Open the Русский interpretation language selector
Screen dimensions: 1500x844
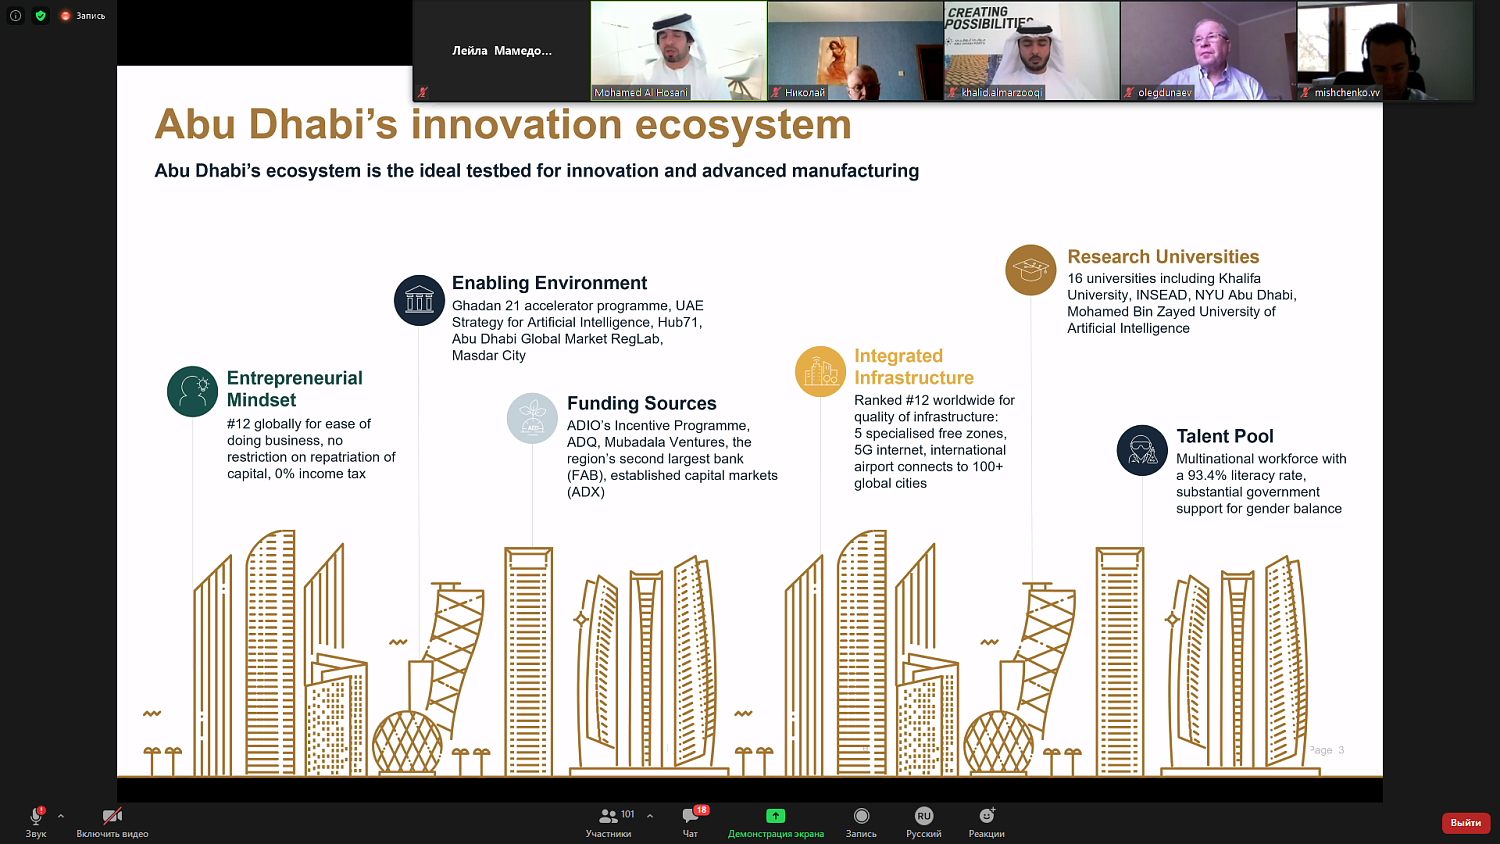point(924,822)
